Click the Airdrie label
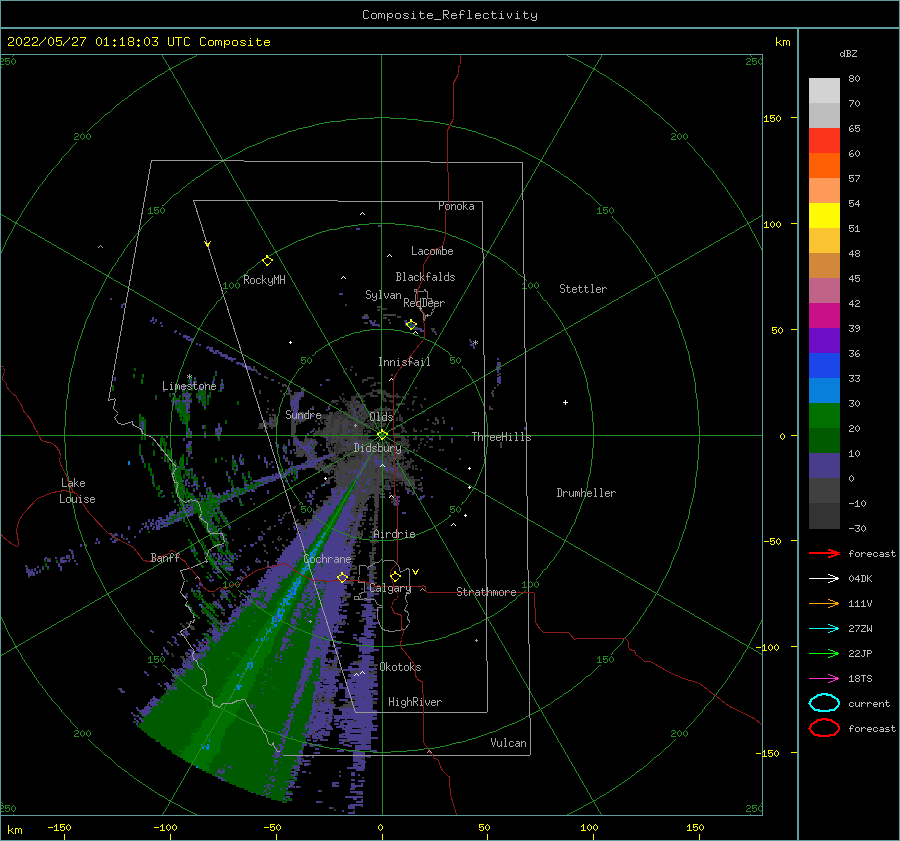Screen dimensions: 900x841 point(394,534)
